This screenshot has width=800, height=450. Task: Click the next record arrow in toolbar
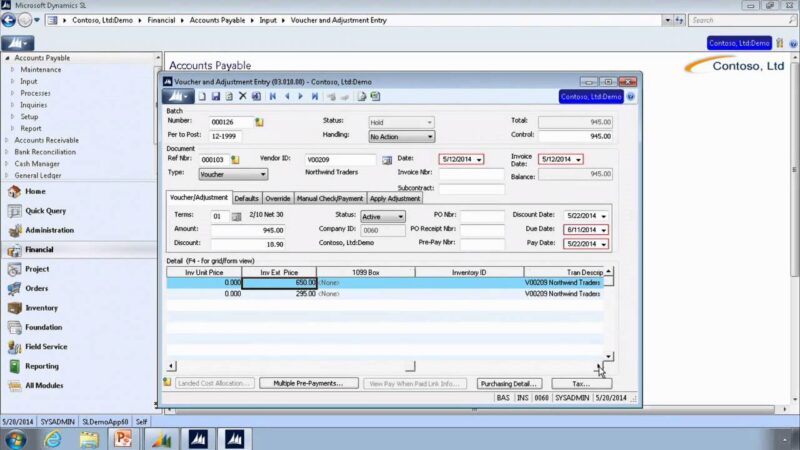(301, 96)
